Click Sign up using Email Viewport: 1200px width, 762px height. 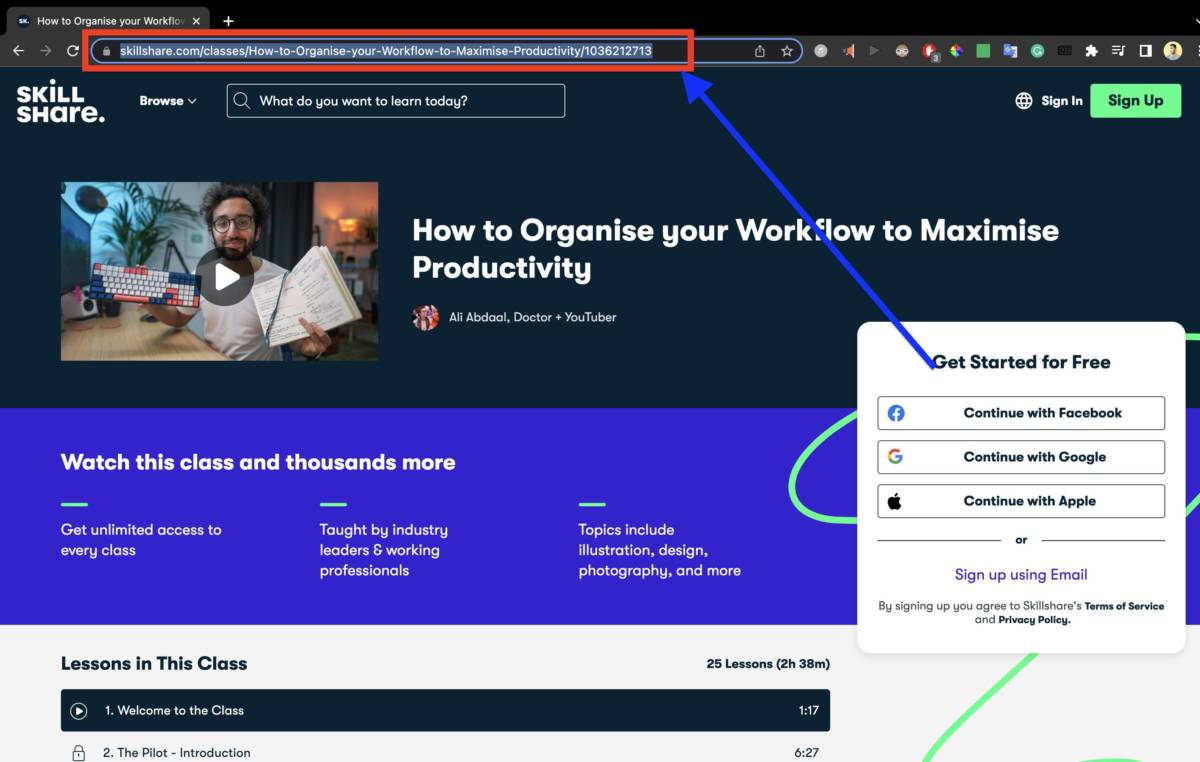(1021, 574)
